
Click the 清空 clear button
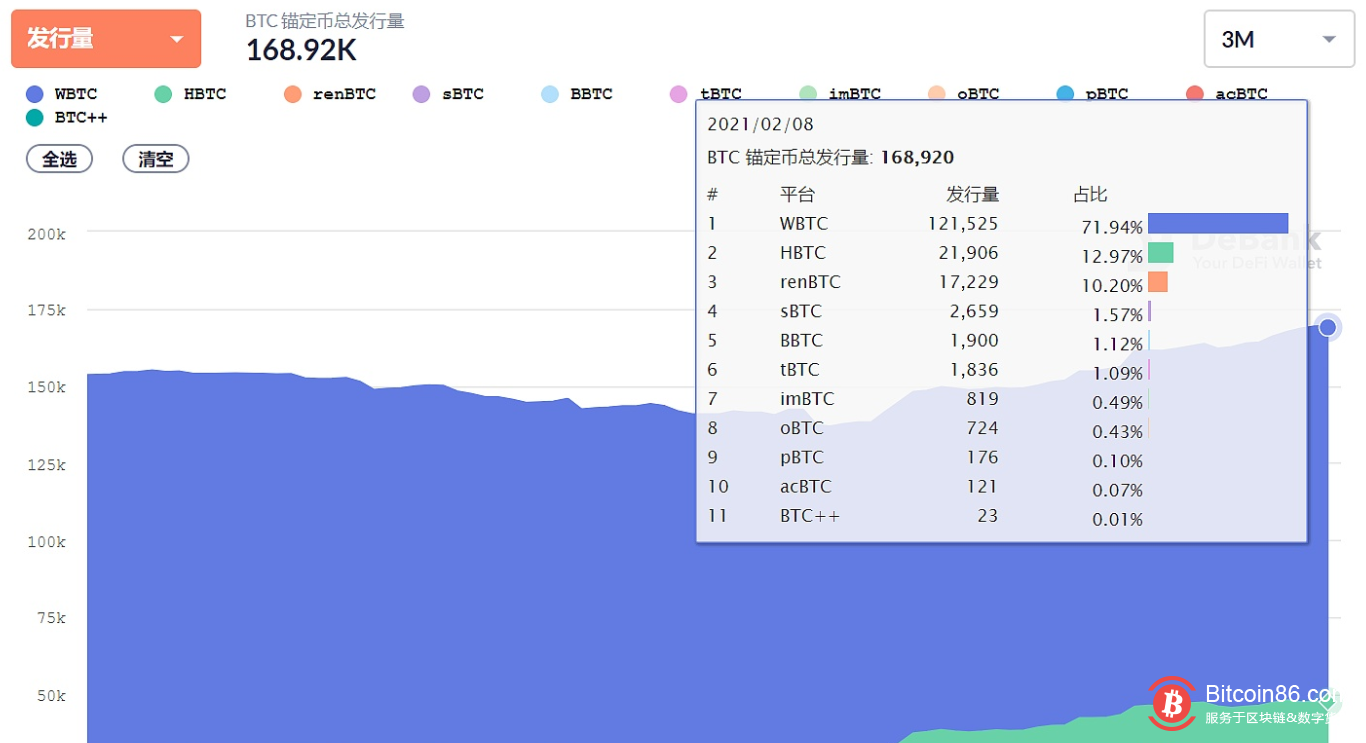[155, 158]
